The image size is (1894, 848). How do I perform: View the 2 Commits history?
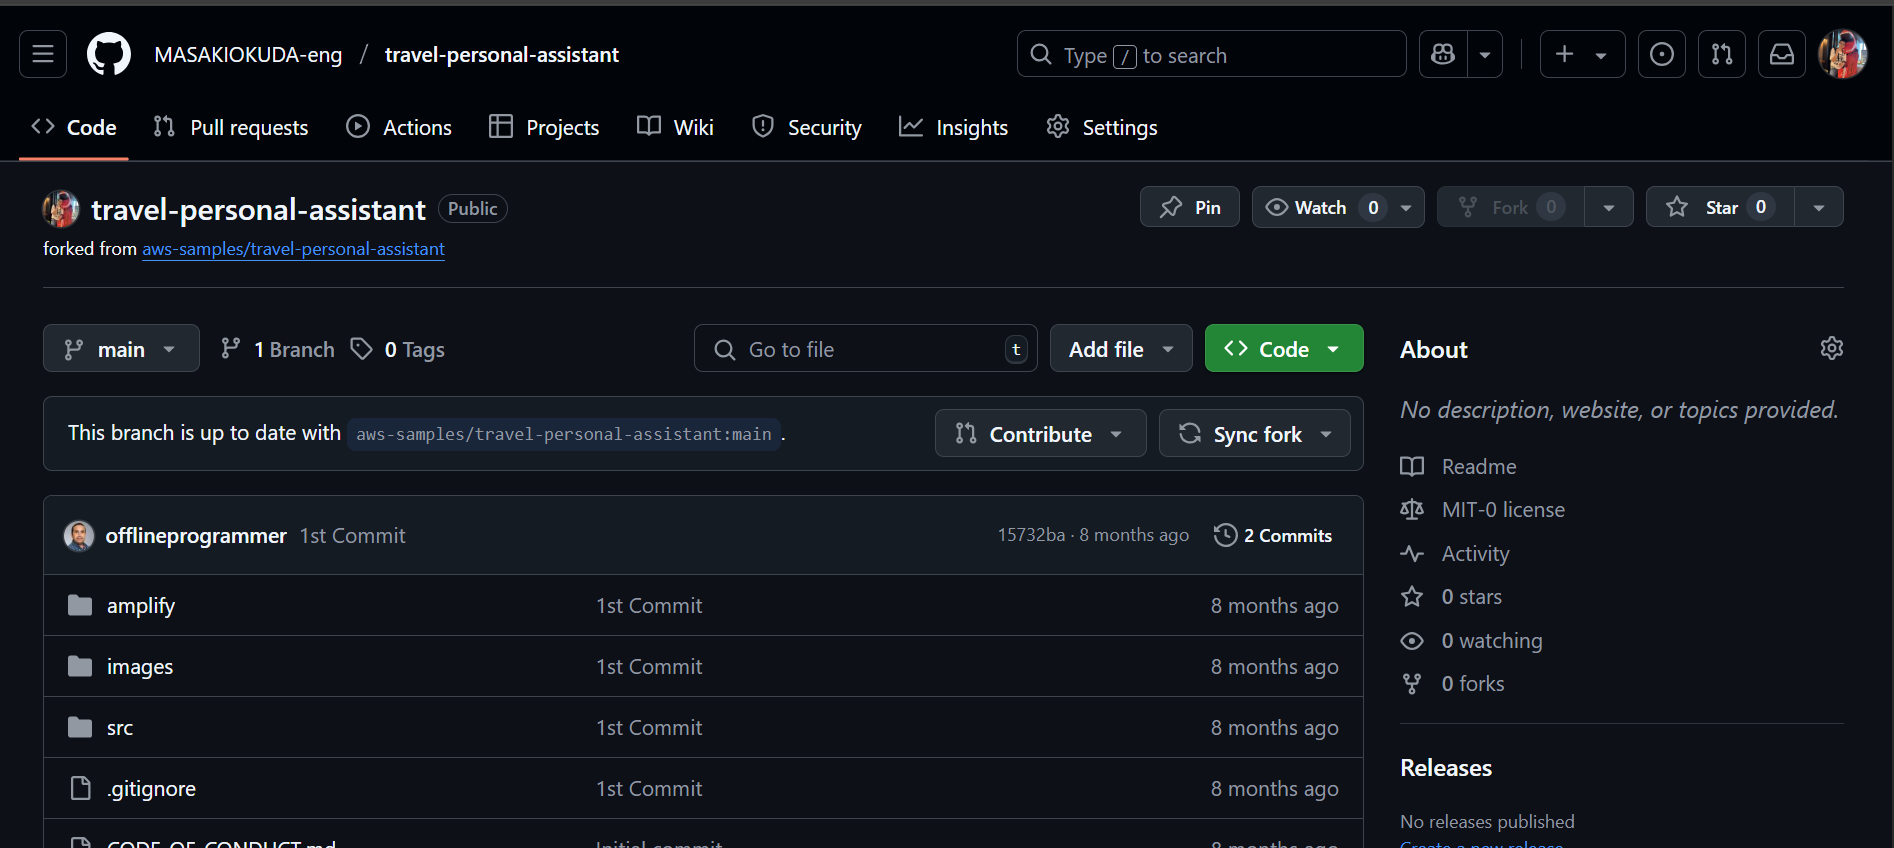1274,535
